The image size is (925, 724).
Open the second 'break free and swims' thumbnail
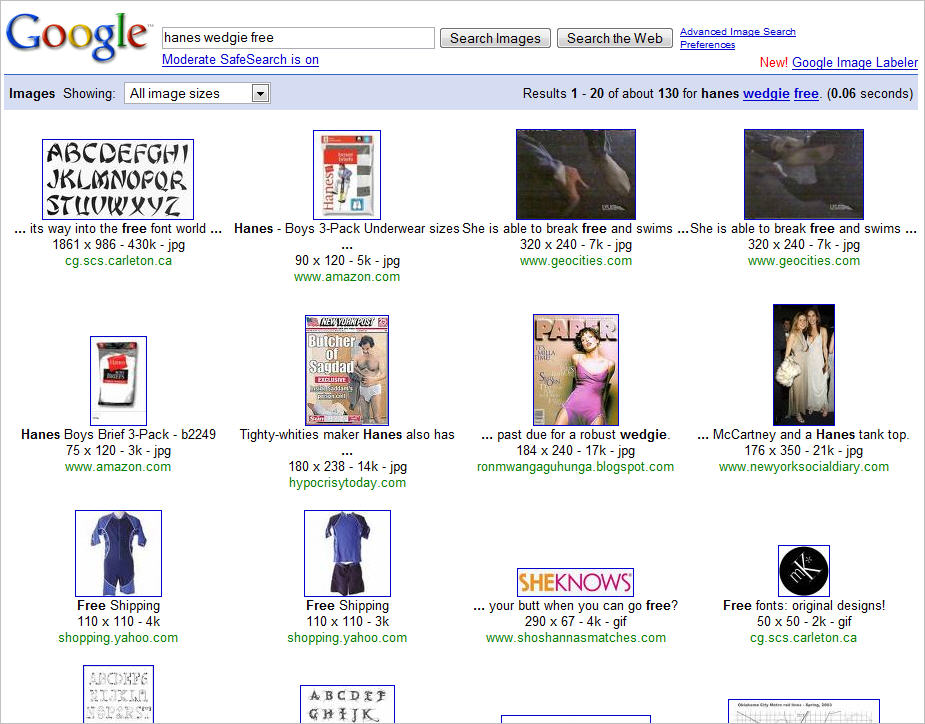pos(804,174)
